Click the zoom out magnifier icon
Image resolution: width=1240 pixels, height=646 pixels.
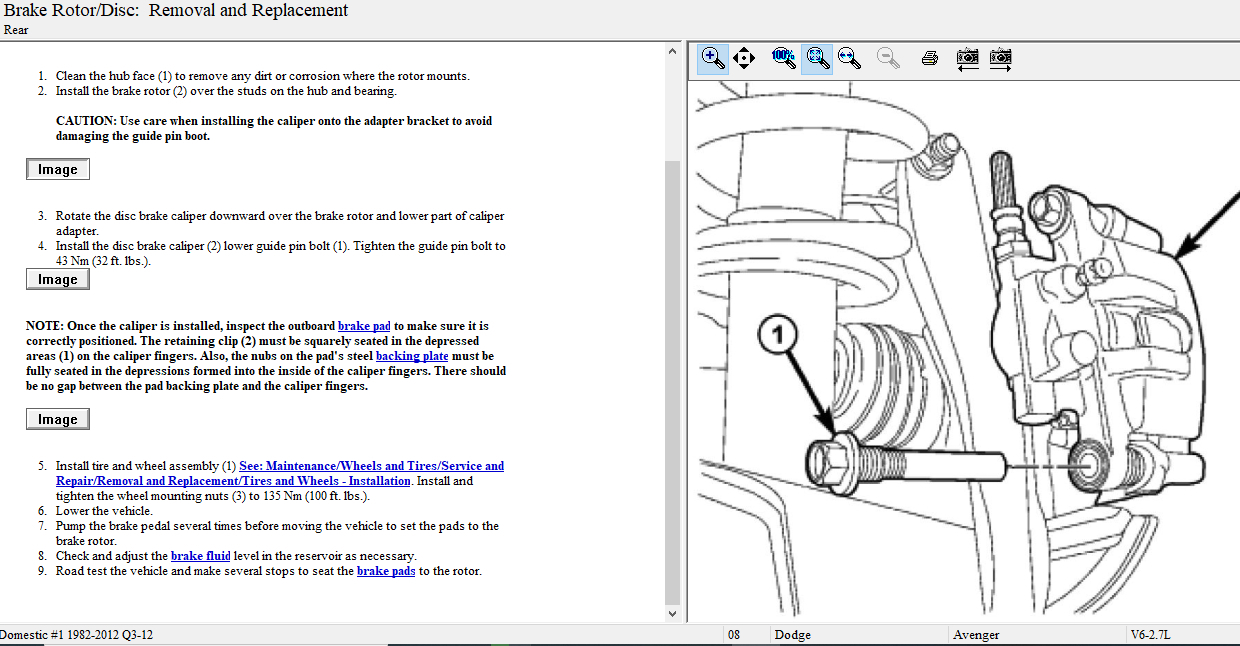887,58
